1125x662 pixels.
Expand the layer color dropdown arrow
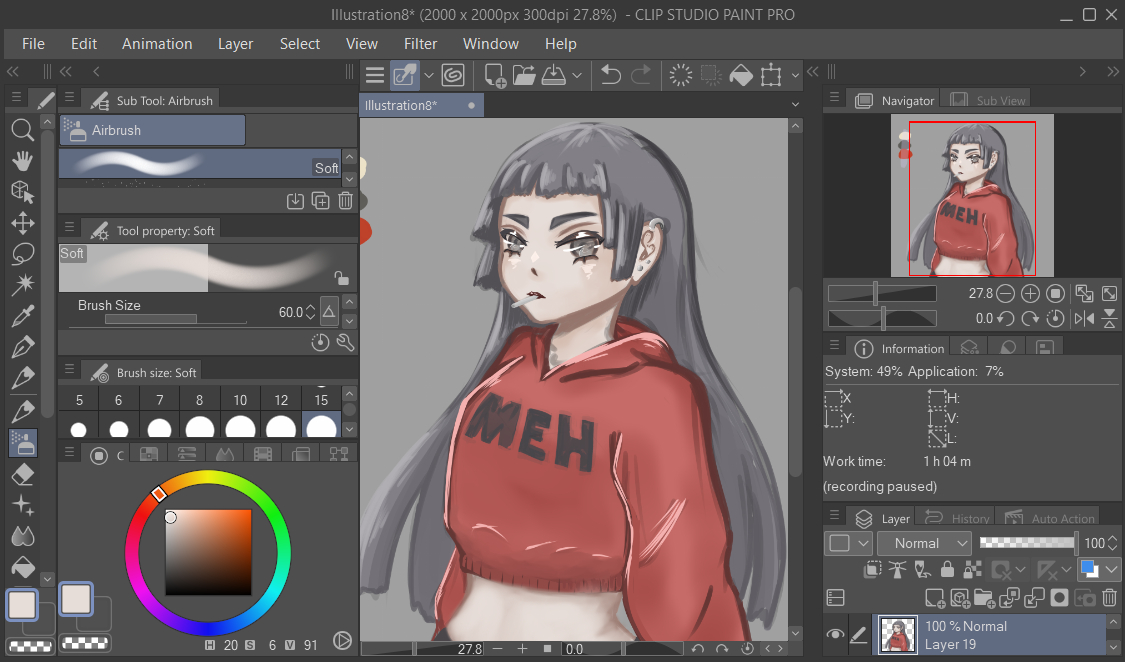(x=1111, y=570)
